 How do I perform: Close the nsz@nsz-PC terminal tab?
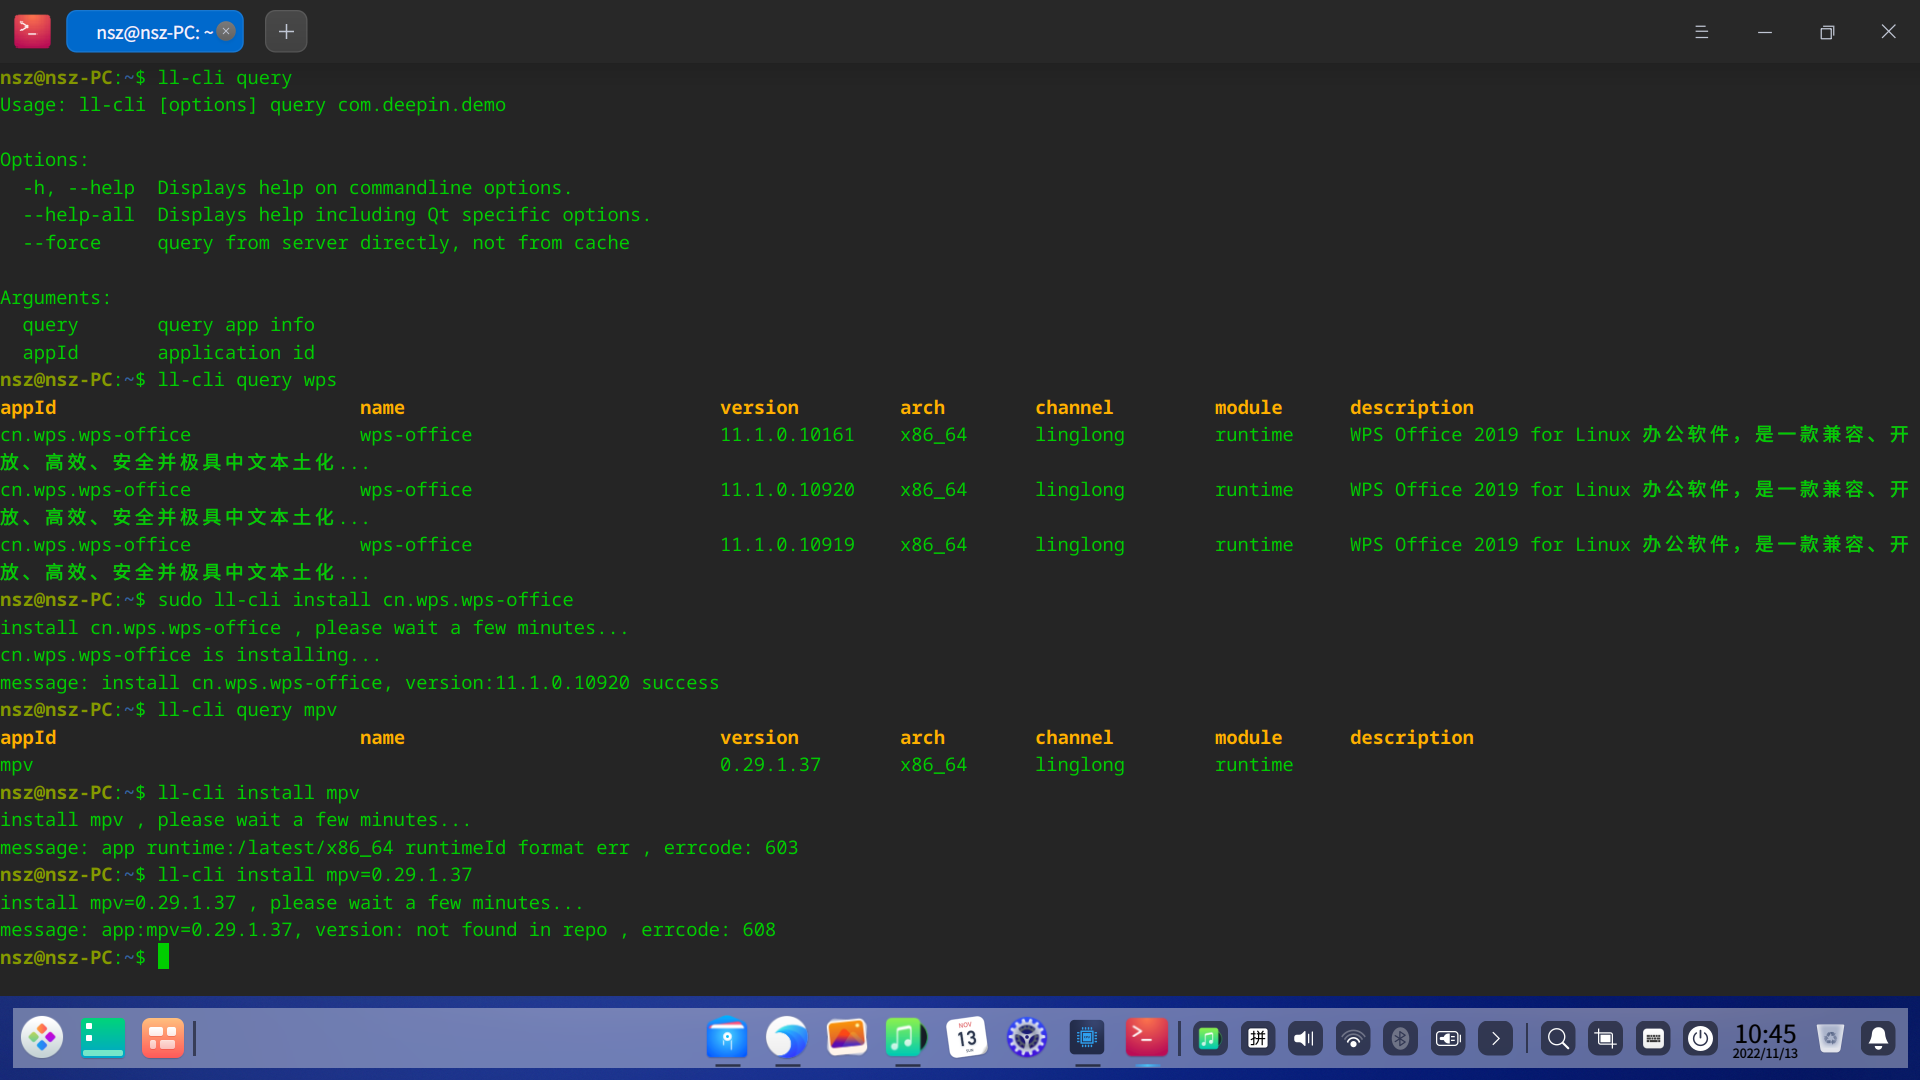click(226, 31)
